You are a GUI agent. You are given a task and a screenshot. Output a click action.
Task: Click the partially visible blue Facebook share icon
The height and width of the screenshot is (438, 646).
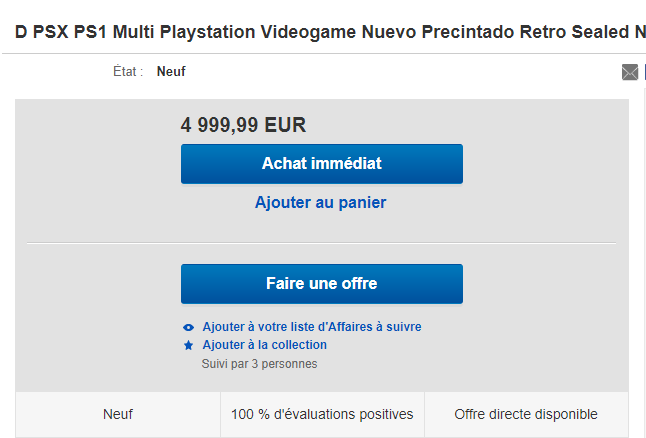point(645,72)
